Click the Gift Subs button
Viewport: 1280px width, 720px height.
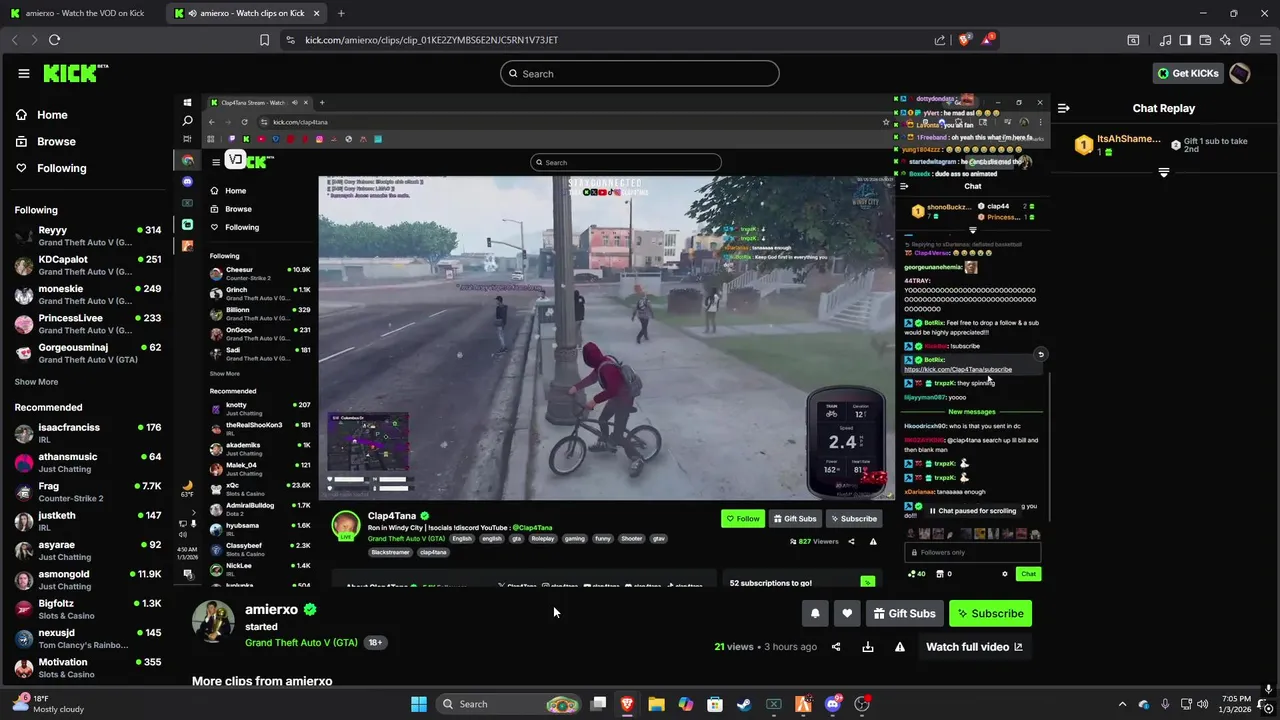904,613
